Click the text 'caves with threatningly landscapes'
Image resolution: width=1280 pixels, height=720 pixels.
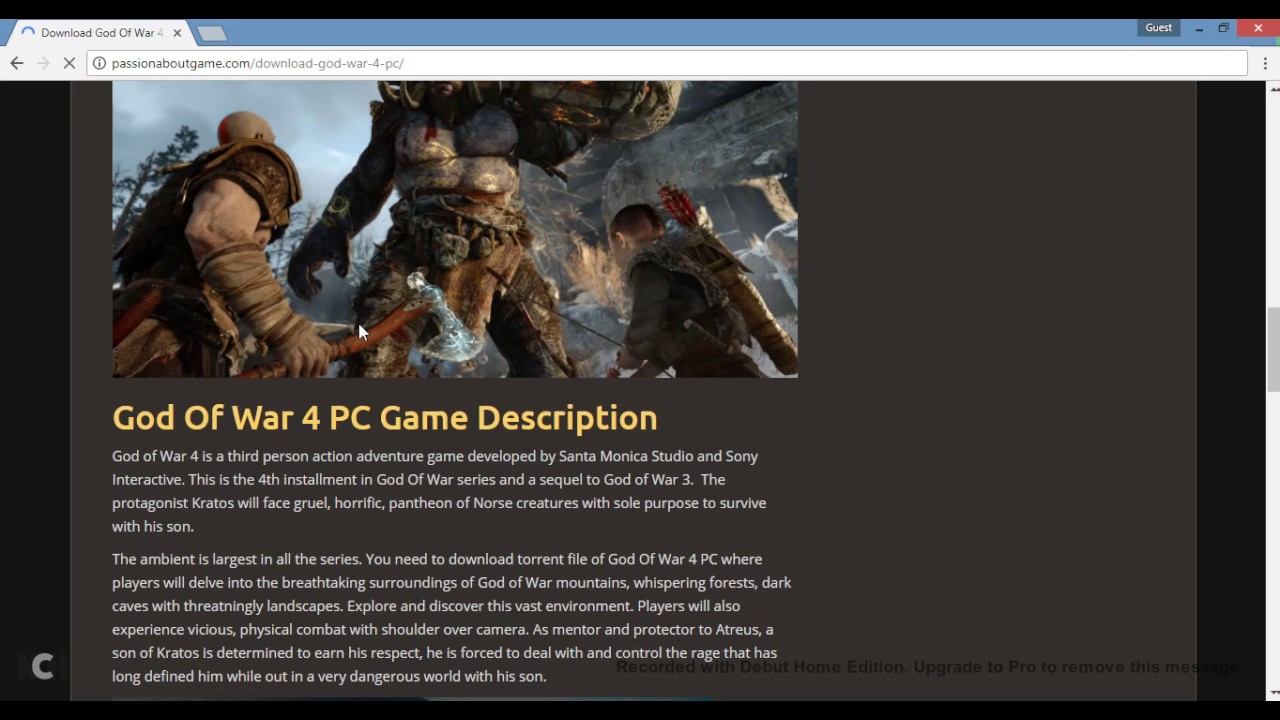pos(227,606)
